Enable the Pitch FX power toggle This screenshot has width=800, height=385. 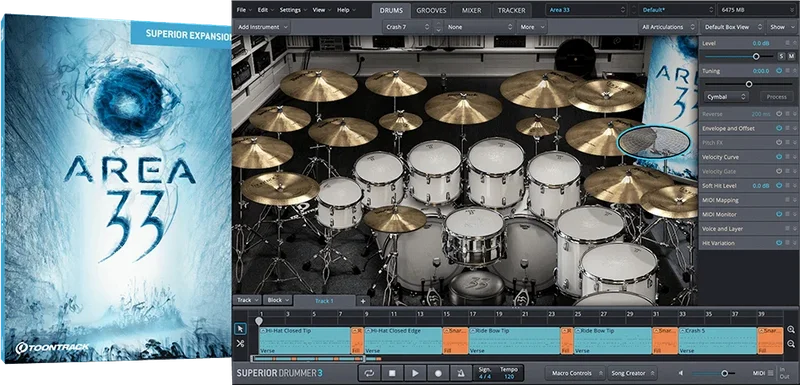pos(779,143)
